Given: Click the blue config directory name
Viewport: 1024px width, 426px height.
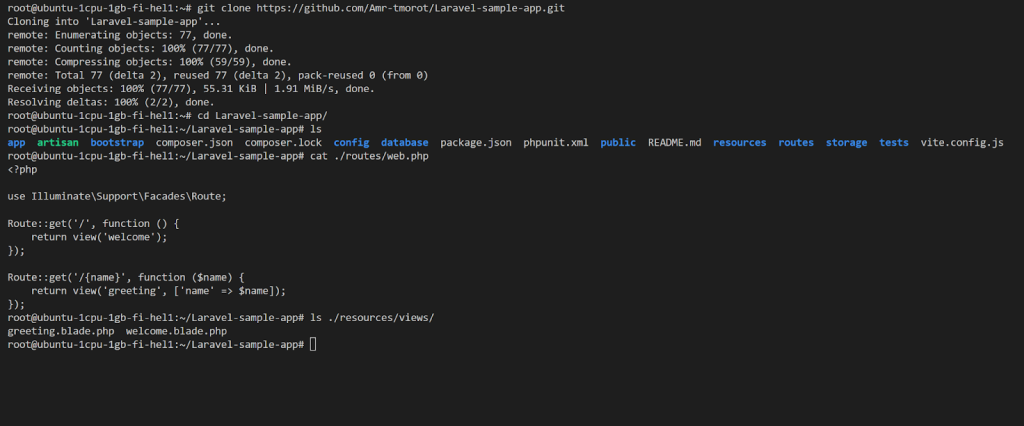Looking at the screenshot, I should [x=351, y=143].
